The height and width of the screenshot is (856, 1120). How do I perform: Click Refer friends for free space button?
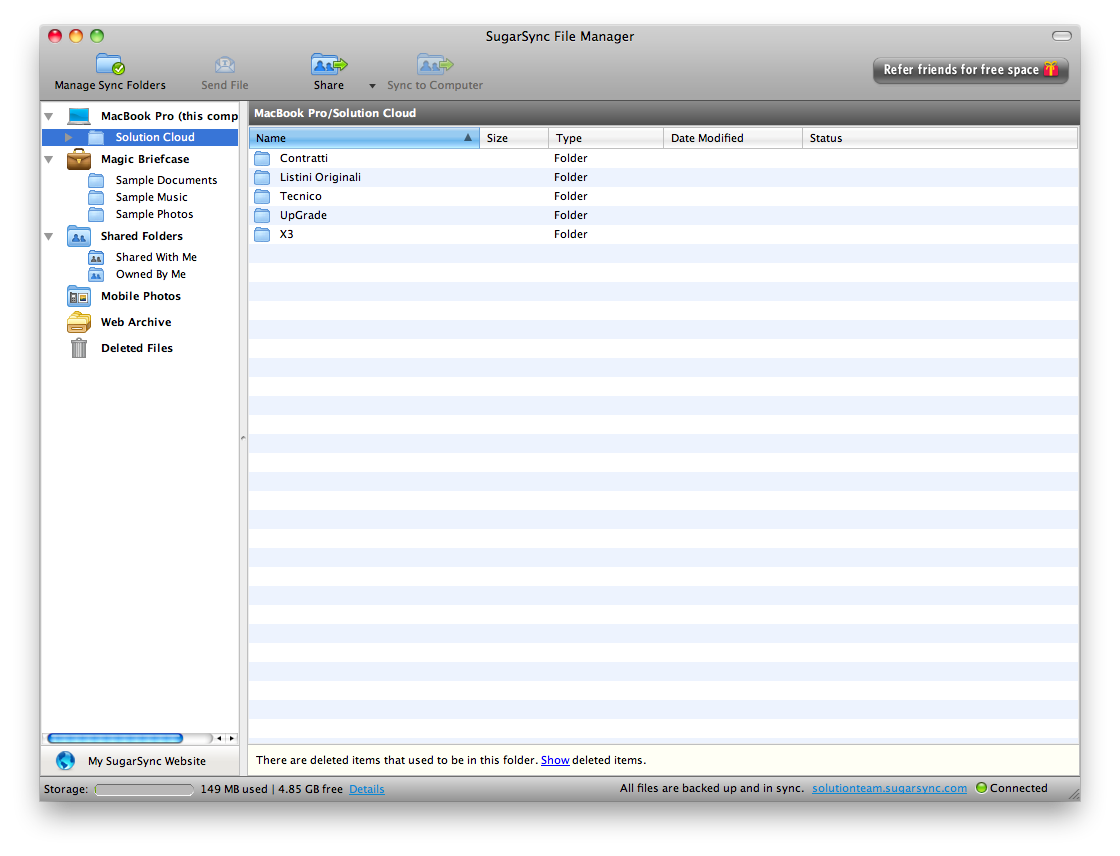[971, 70]
